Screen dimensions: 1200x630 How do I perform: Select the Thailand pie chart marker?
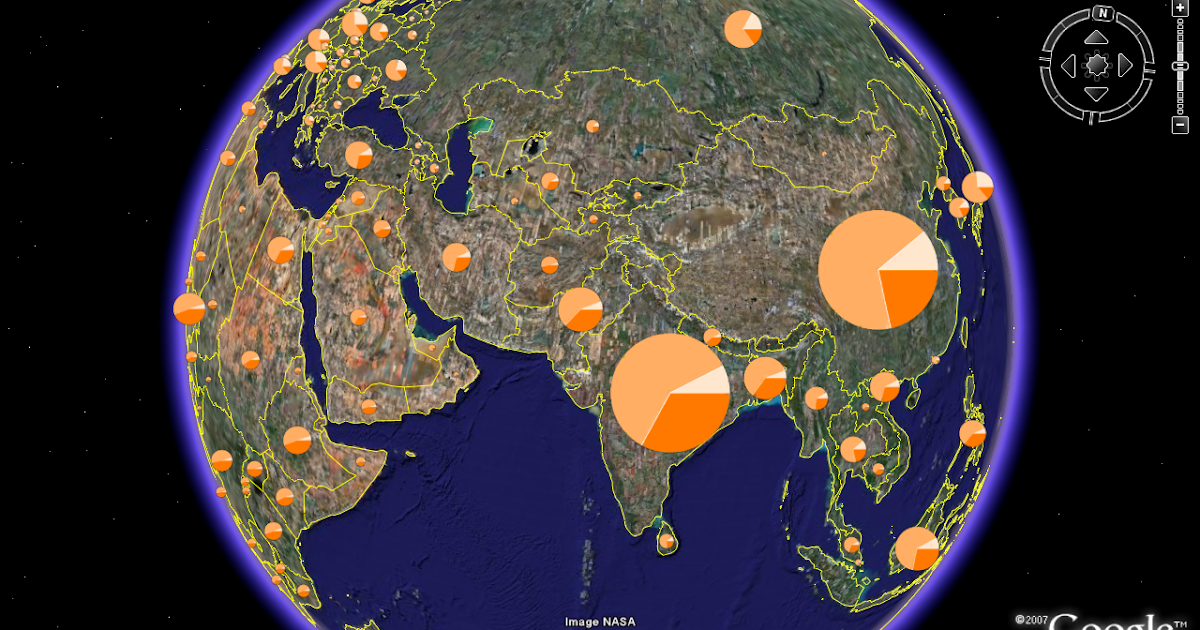tap(853, 449)
